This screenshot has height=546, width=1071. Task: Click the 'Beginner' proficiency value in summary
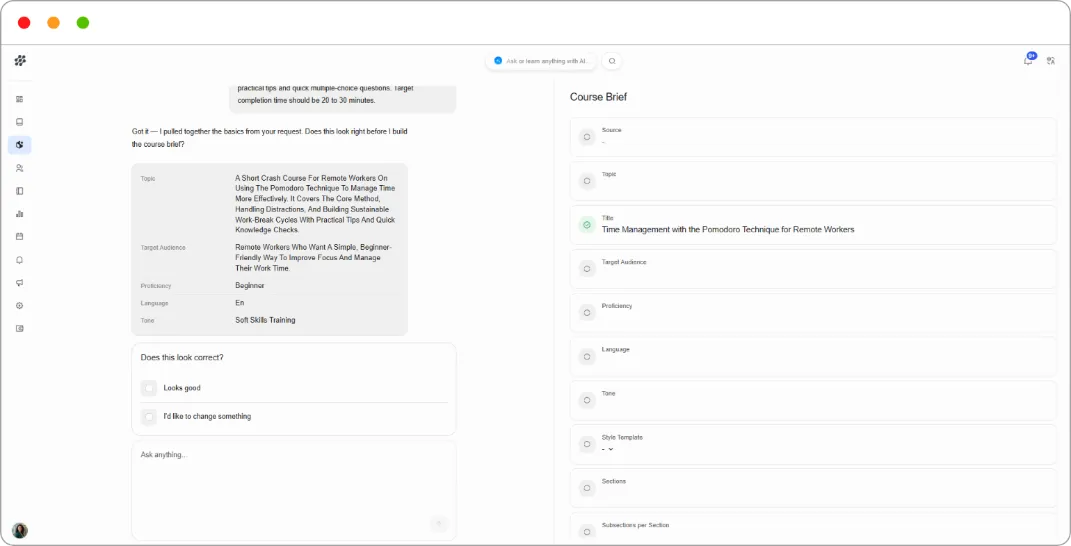pyautogui.click(x=249, y=286)
